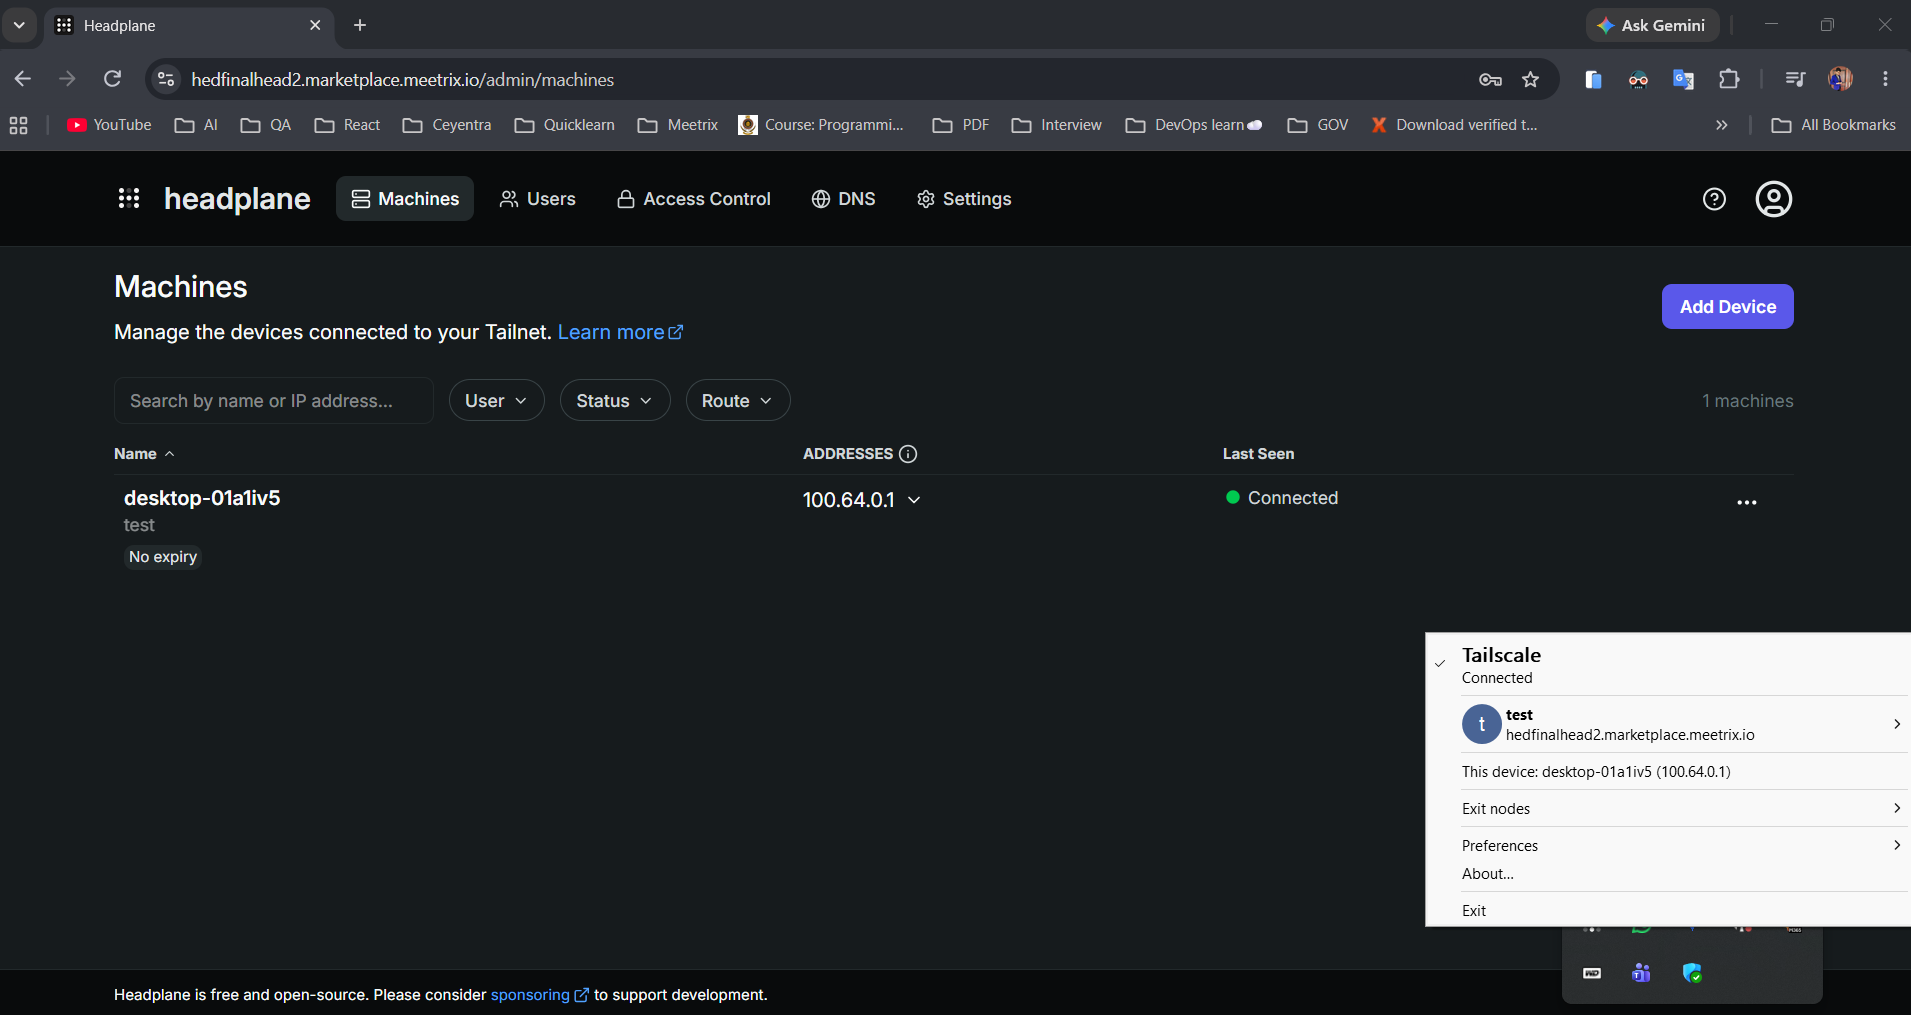Expand the User filter dropdown
The height and width of the screenshot is (1015, 1911).
point(496,400)
